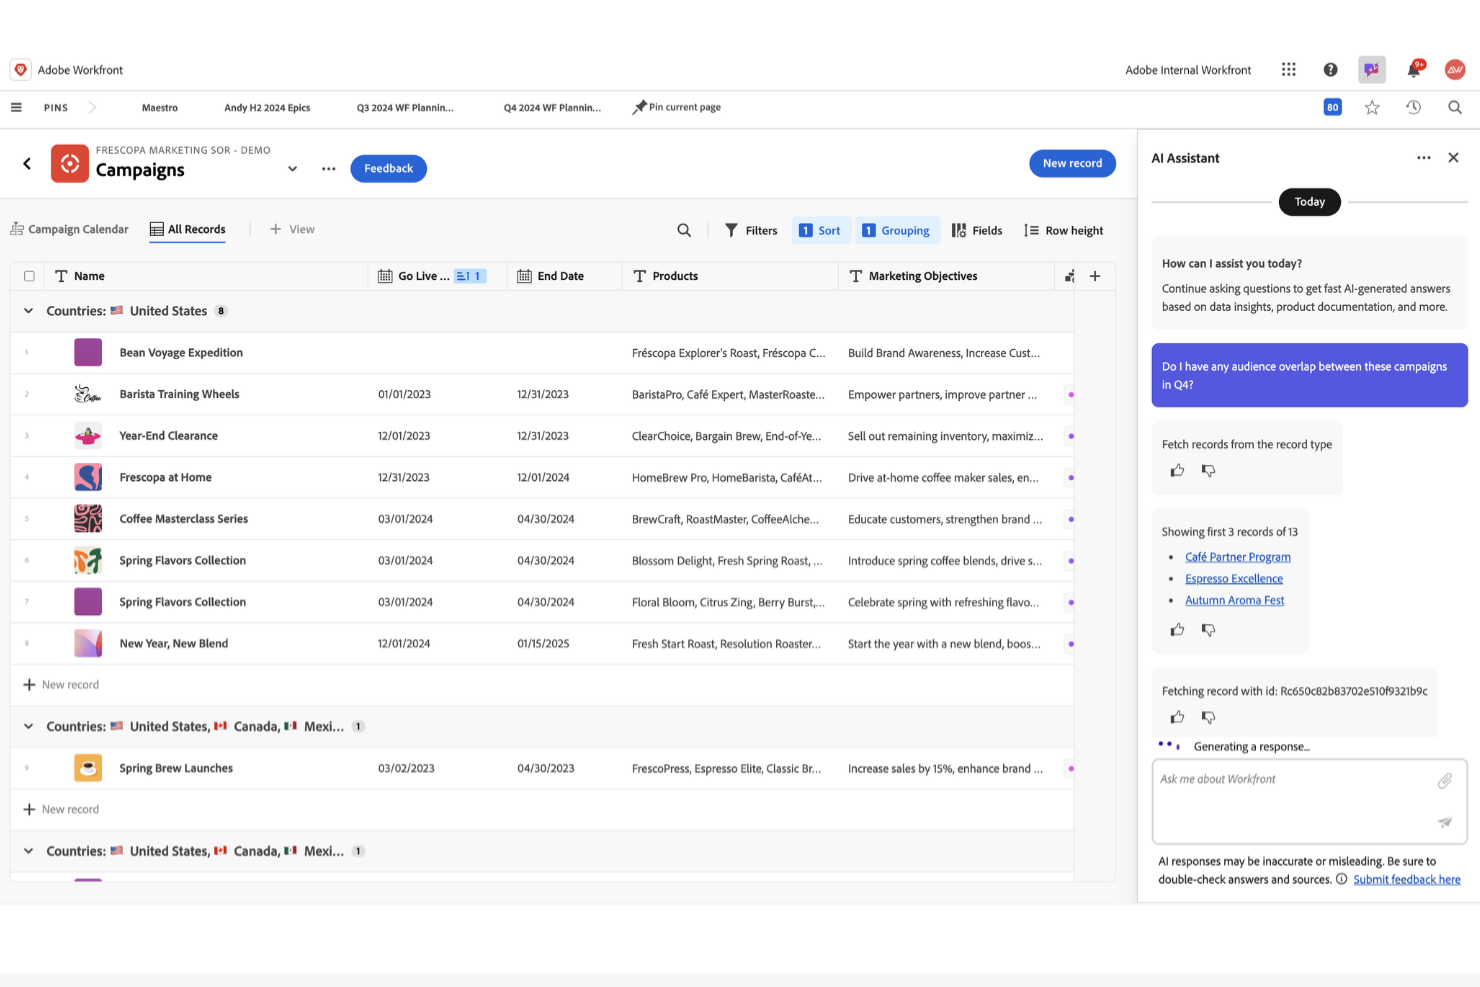Open the Grouping options
1480x987 pixels.
(x=897, y=230)
